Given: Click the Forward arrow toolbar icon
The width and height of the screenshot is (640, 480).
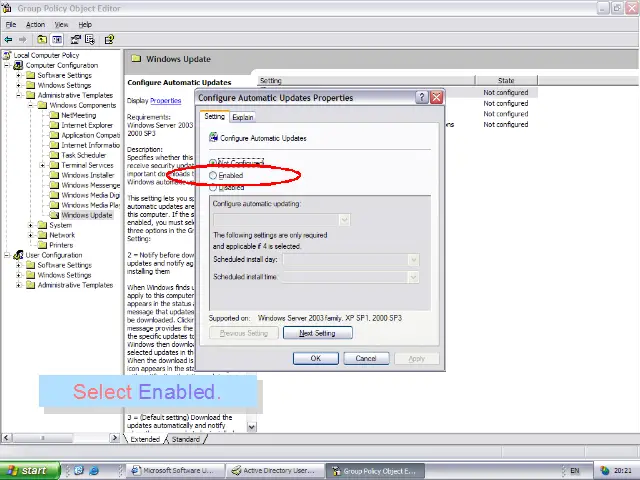Looking at the screenshot, I should click(x=22, y=40).
